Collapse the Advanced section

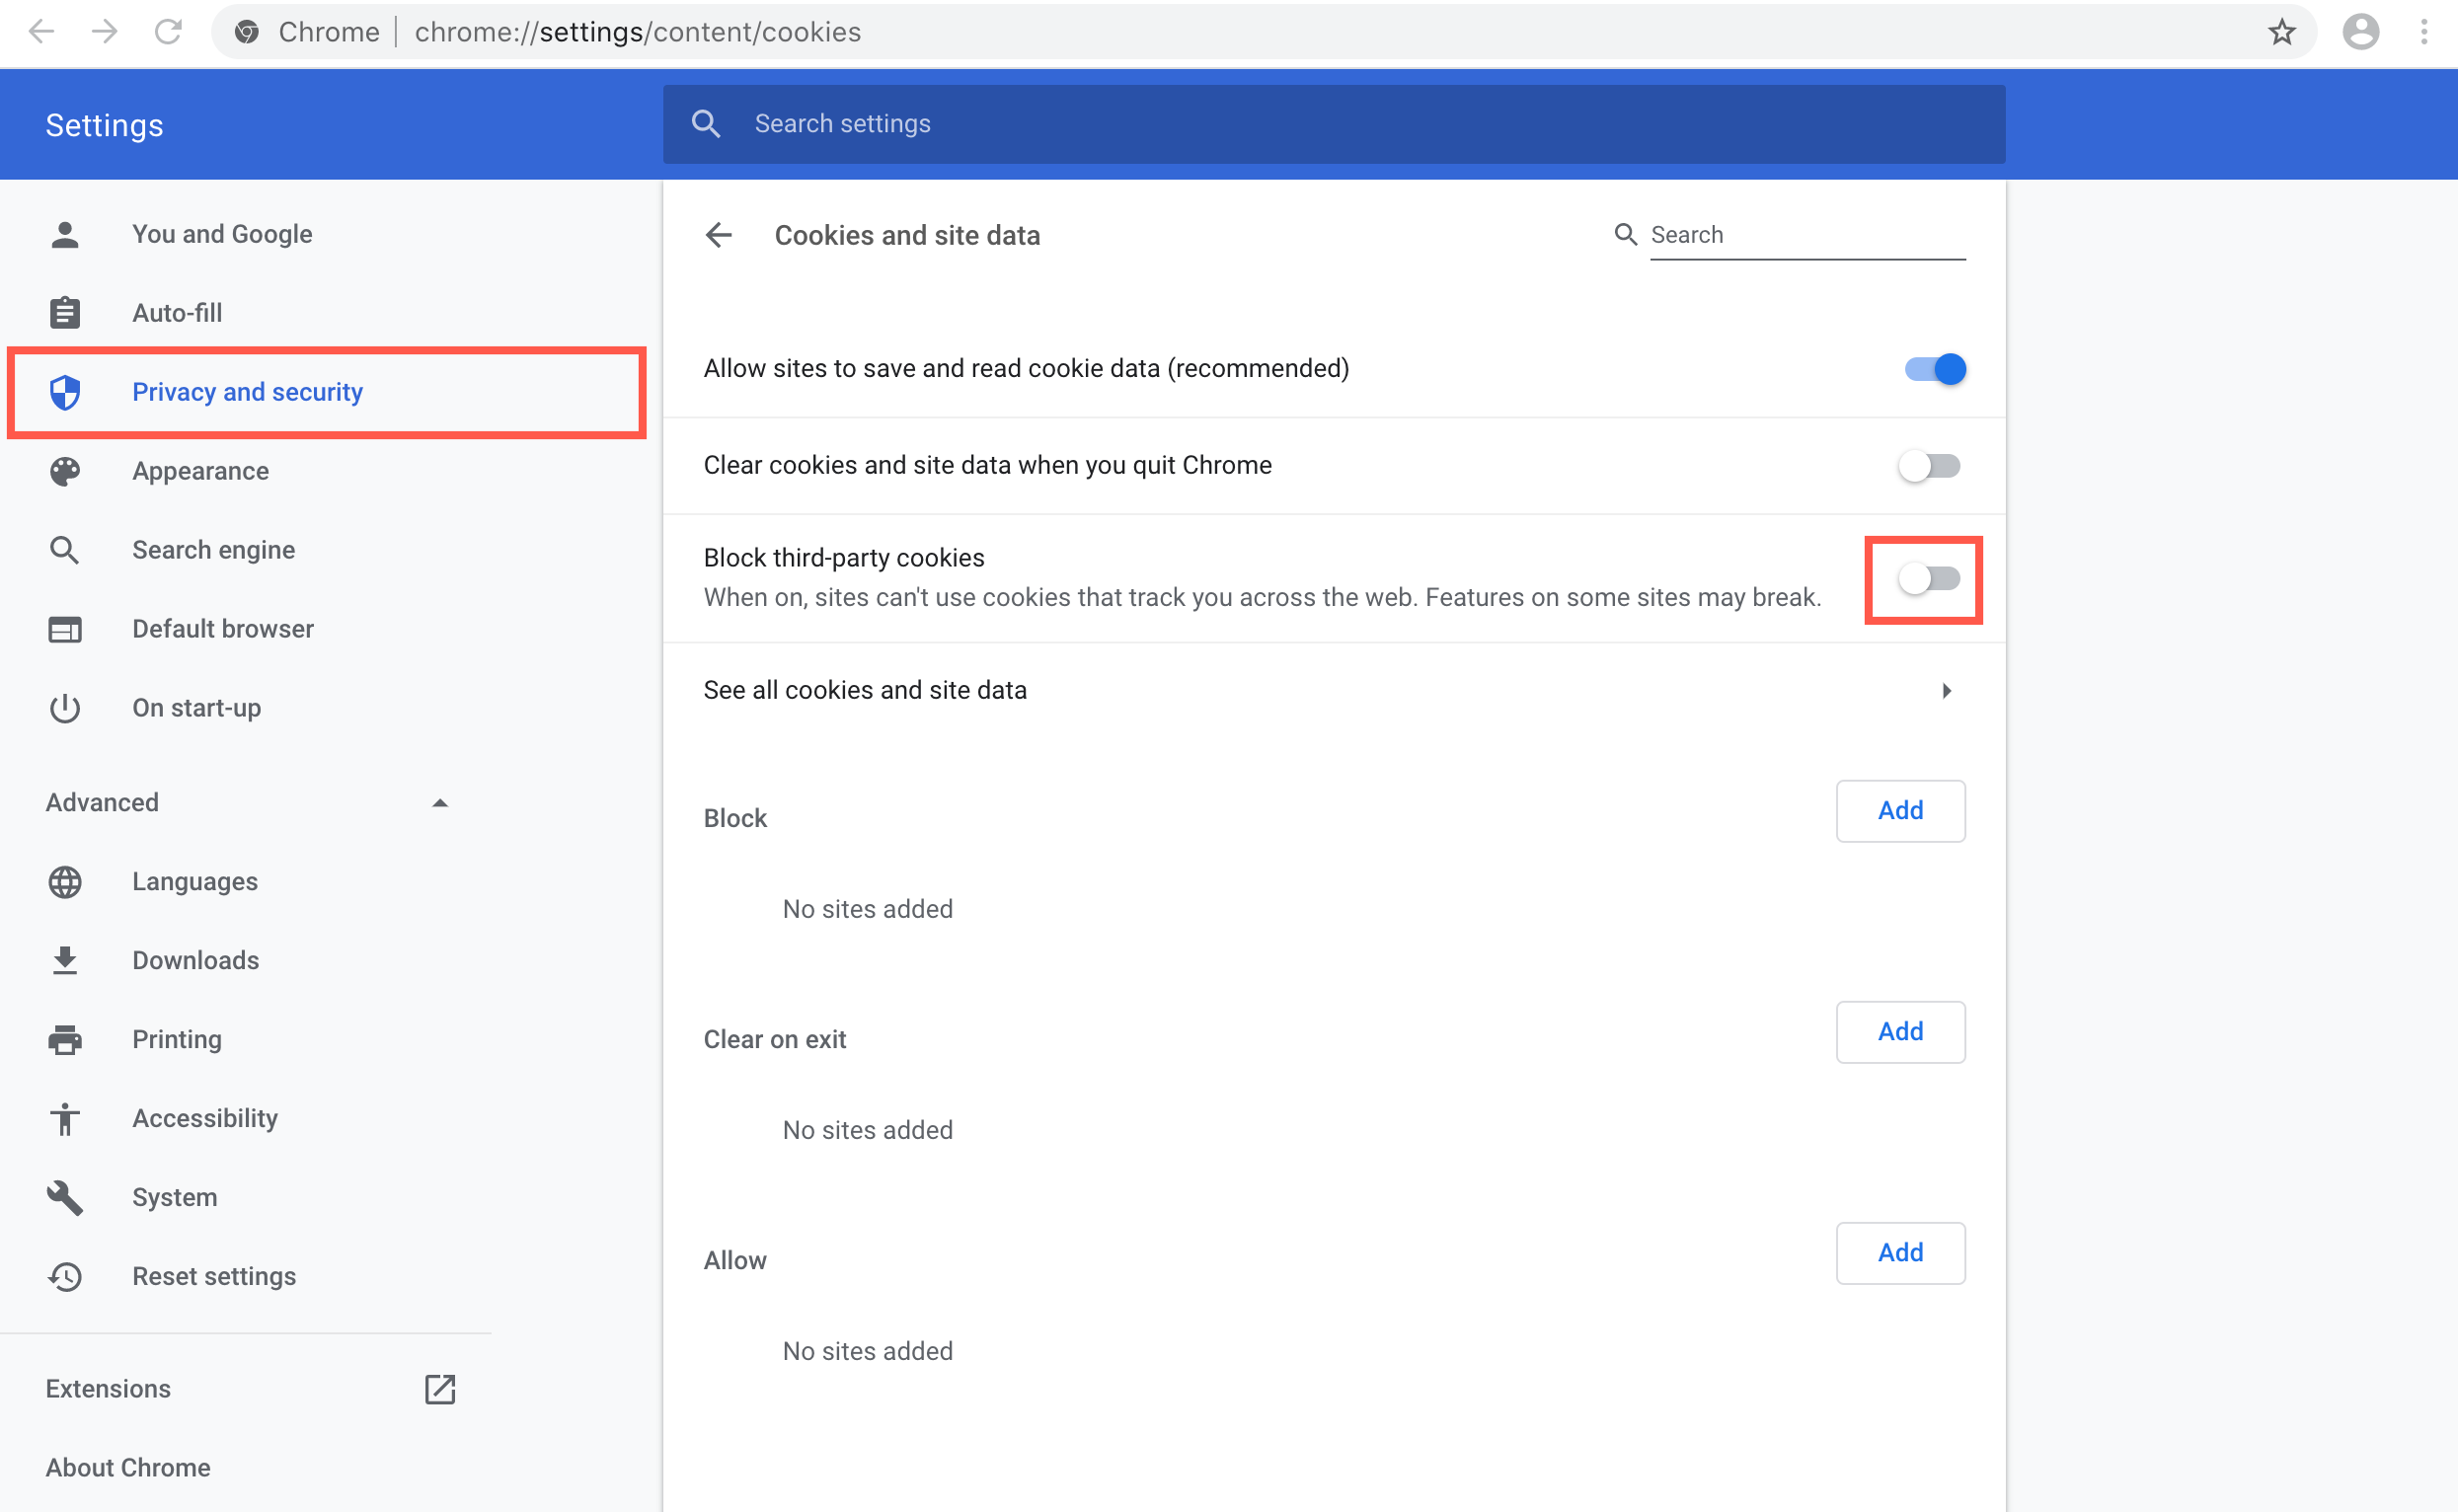440,801
